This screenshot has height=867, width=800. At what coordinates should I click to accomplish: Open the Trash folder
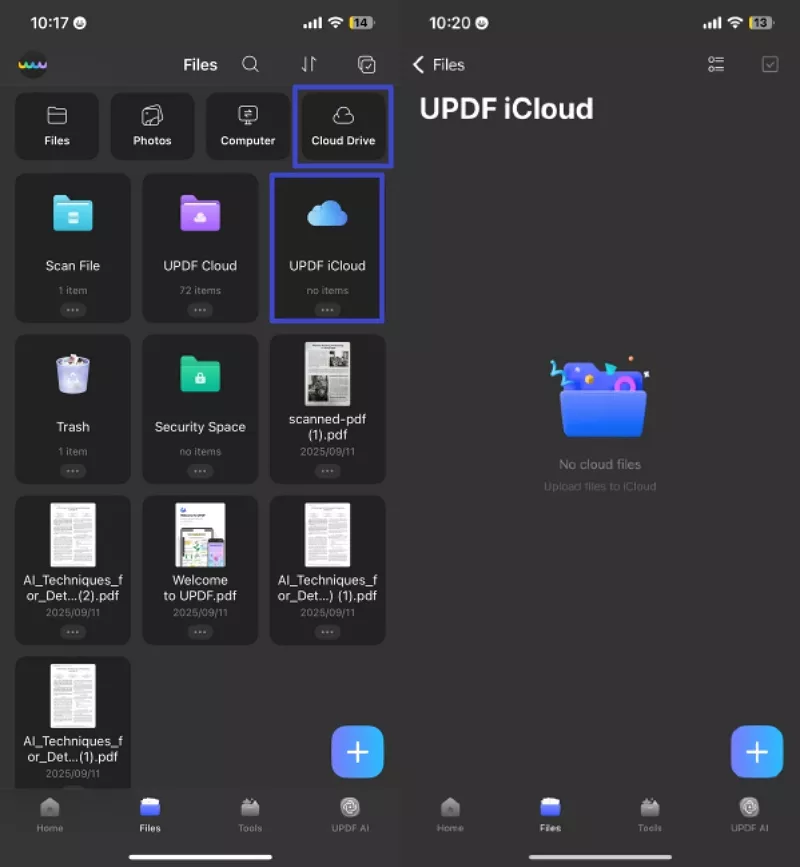(x=73, y=409)
